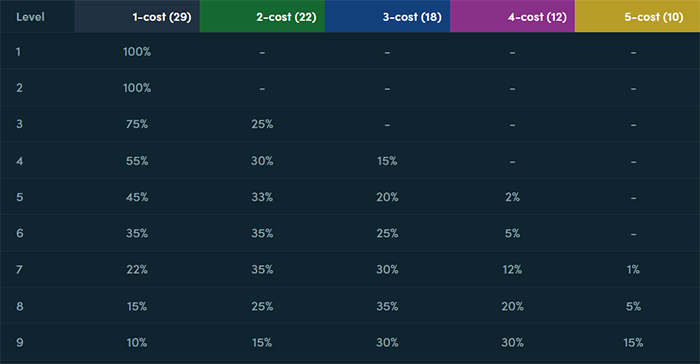The width and height of the screenshot is (700, 364).
Task: Click the 75% cell in level 3
Action: coord(137,124)
